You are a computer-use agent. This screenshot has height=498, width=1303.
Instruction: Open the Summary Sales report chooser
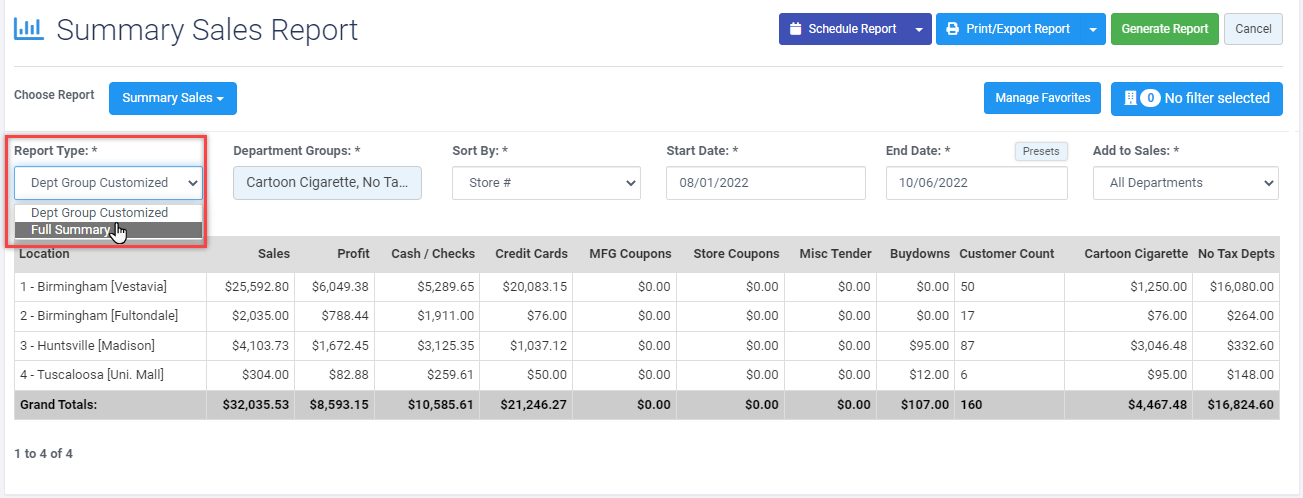(173, 98)
